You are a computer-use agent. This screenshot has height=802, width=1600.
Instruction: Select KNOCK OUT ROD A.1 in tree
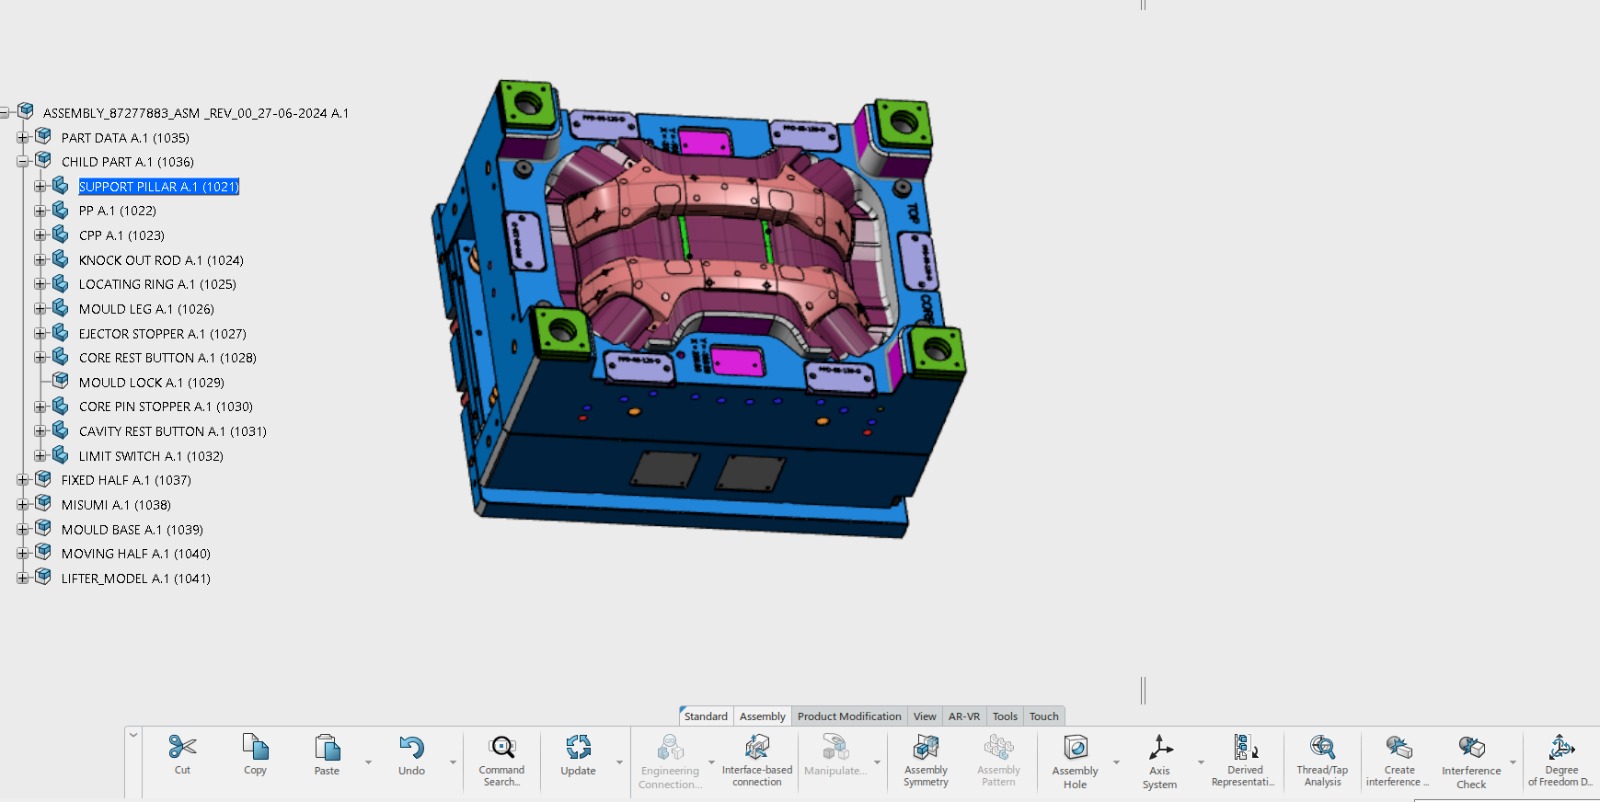coord(161,260)
